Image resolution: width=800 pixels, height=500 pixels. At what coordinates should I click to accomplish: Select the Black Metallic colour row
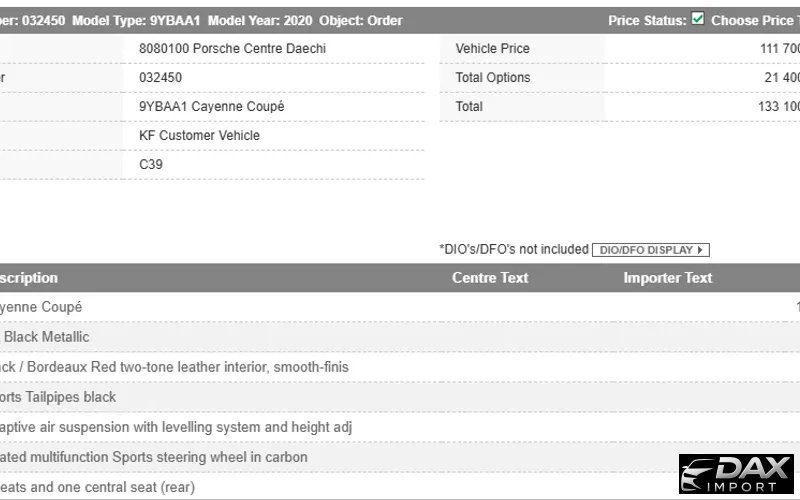51,337
